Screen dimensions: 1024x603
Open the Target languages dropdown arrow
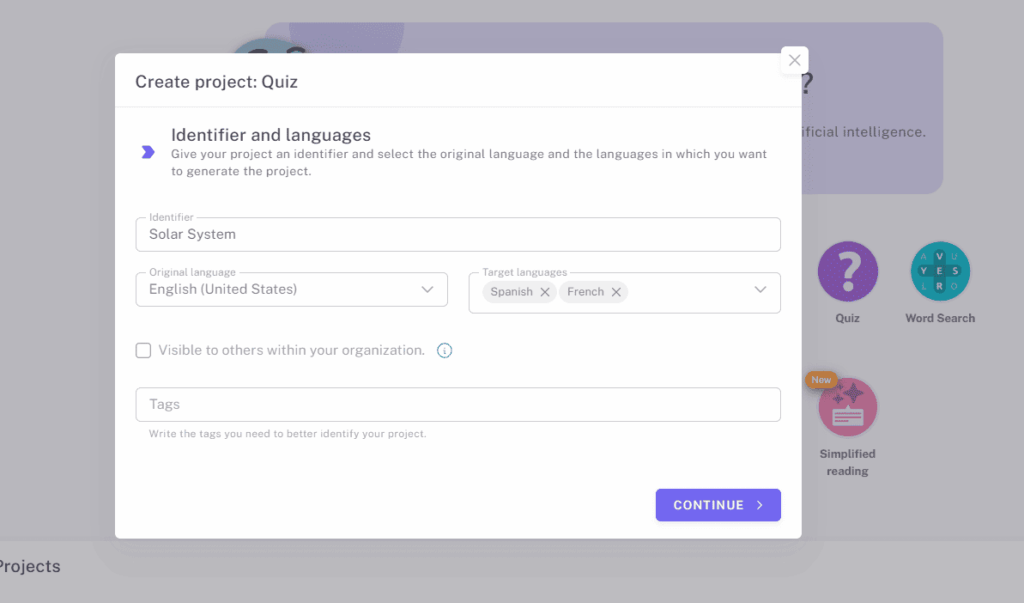click(x=760, y=290)
